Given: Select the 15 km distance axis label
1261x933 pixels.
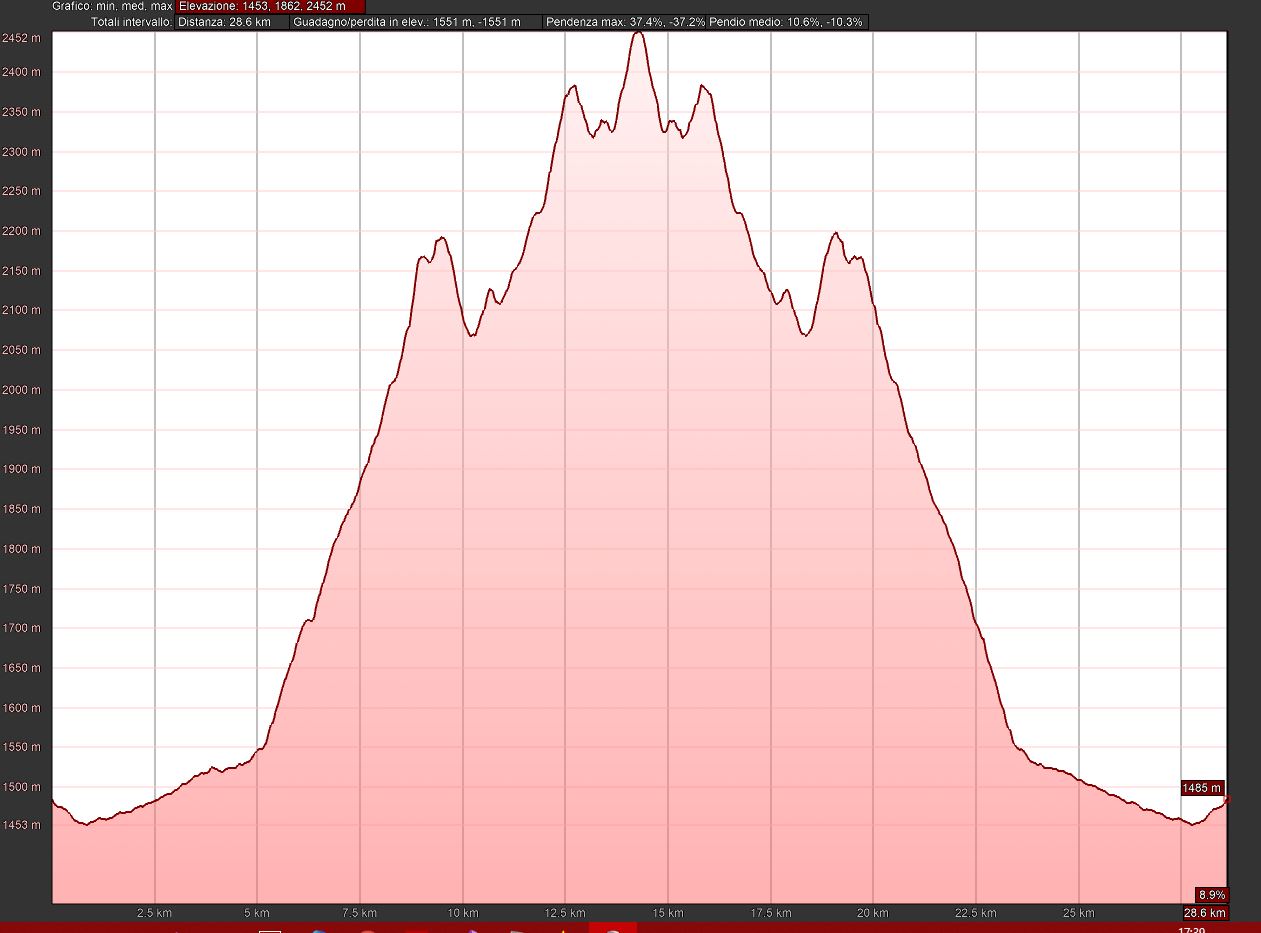Looking at the screenshot, I should click(x=668, y=913).
